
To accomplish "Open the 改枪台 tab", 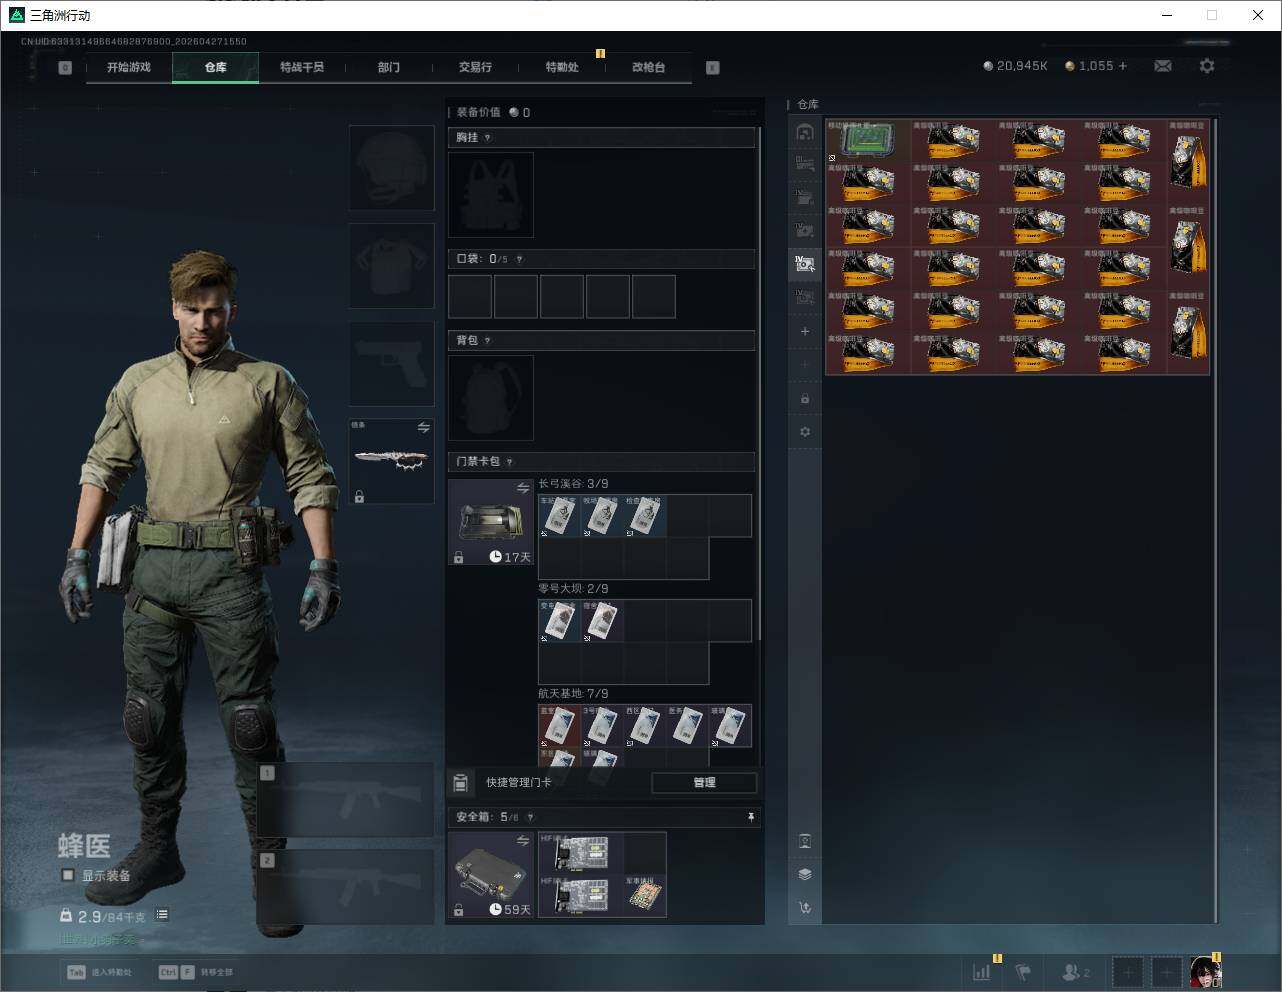I will tap(648, 67).
